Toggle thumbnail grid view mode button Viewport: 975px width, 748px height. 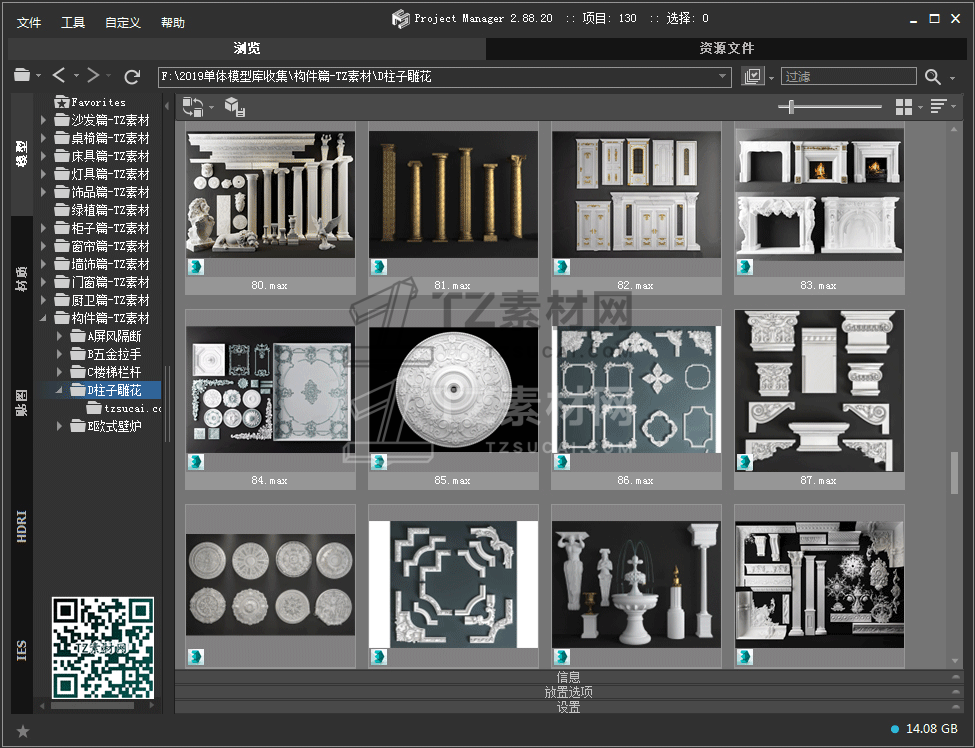pos(904,107)
